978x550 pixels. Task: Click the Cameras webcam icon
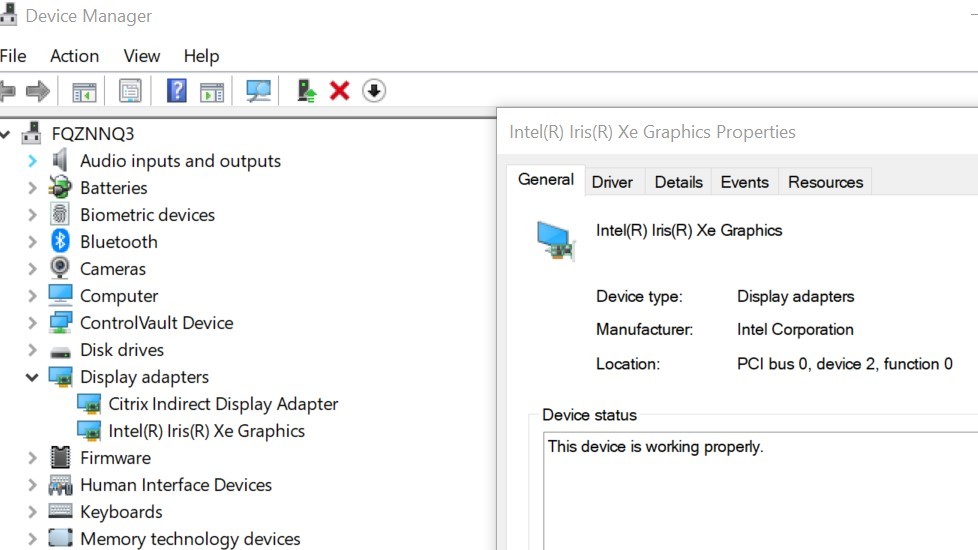(60, 268)
